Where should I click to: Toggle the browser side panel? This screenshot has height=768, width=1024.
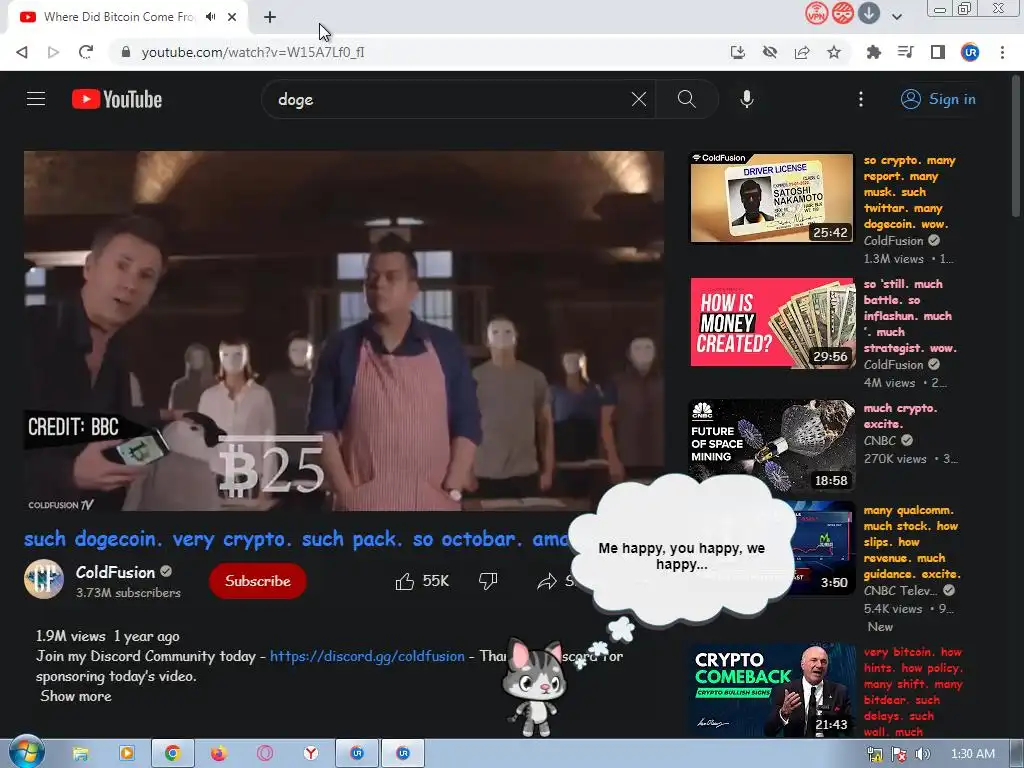tap(938, 52)
